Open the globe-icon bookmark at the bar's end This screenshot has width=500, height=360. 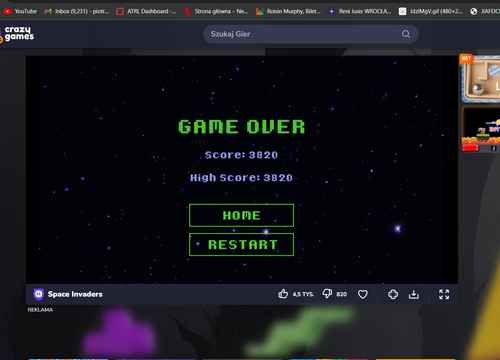(485, 11)
